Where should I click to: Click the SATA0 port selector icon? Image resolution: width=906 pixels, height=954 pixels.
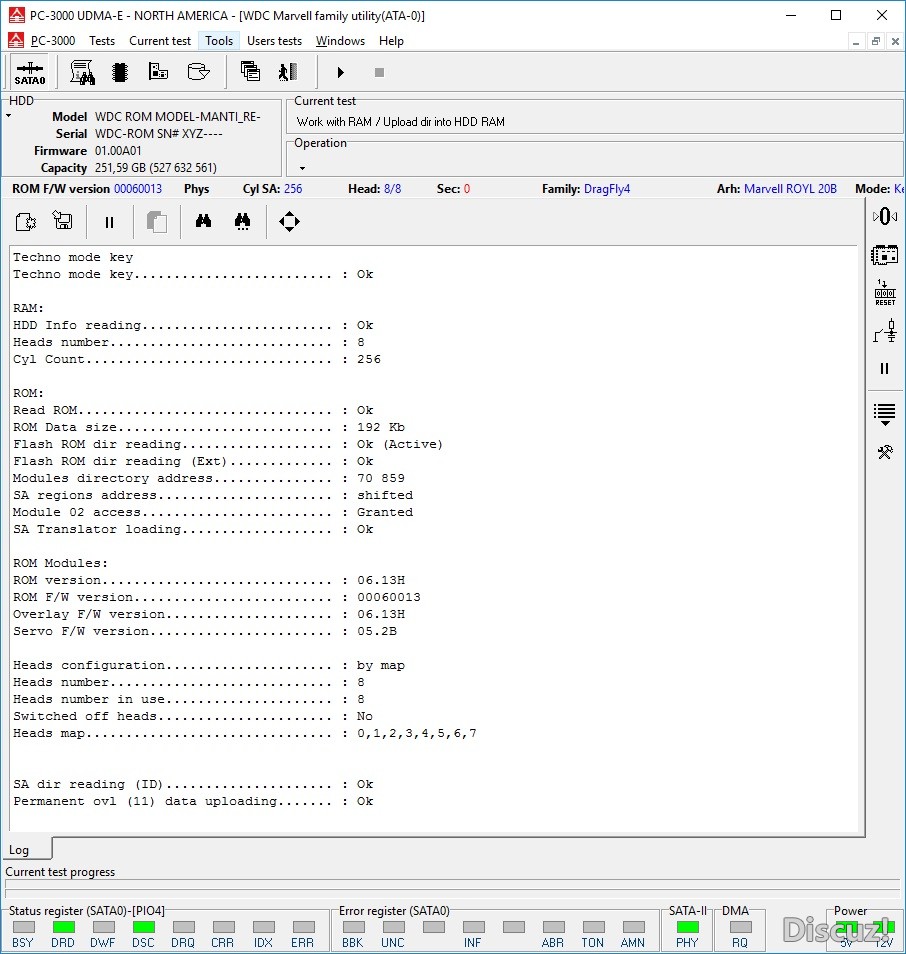[29, 73]
